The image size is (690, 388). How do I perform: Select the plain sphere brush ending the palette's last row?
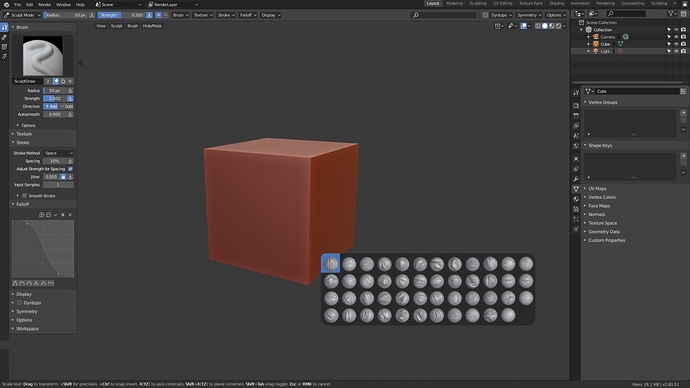coord(508,315)
